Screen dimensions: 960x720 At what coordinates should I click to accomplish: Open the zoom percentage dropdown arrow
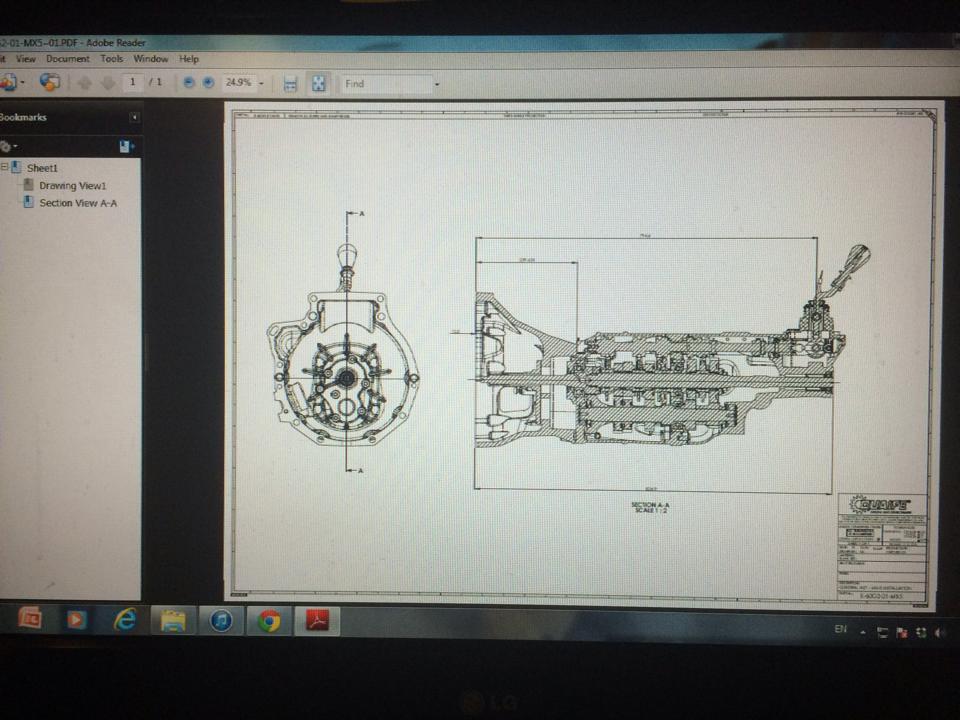(261, 83)
